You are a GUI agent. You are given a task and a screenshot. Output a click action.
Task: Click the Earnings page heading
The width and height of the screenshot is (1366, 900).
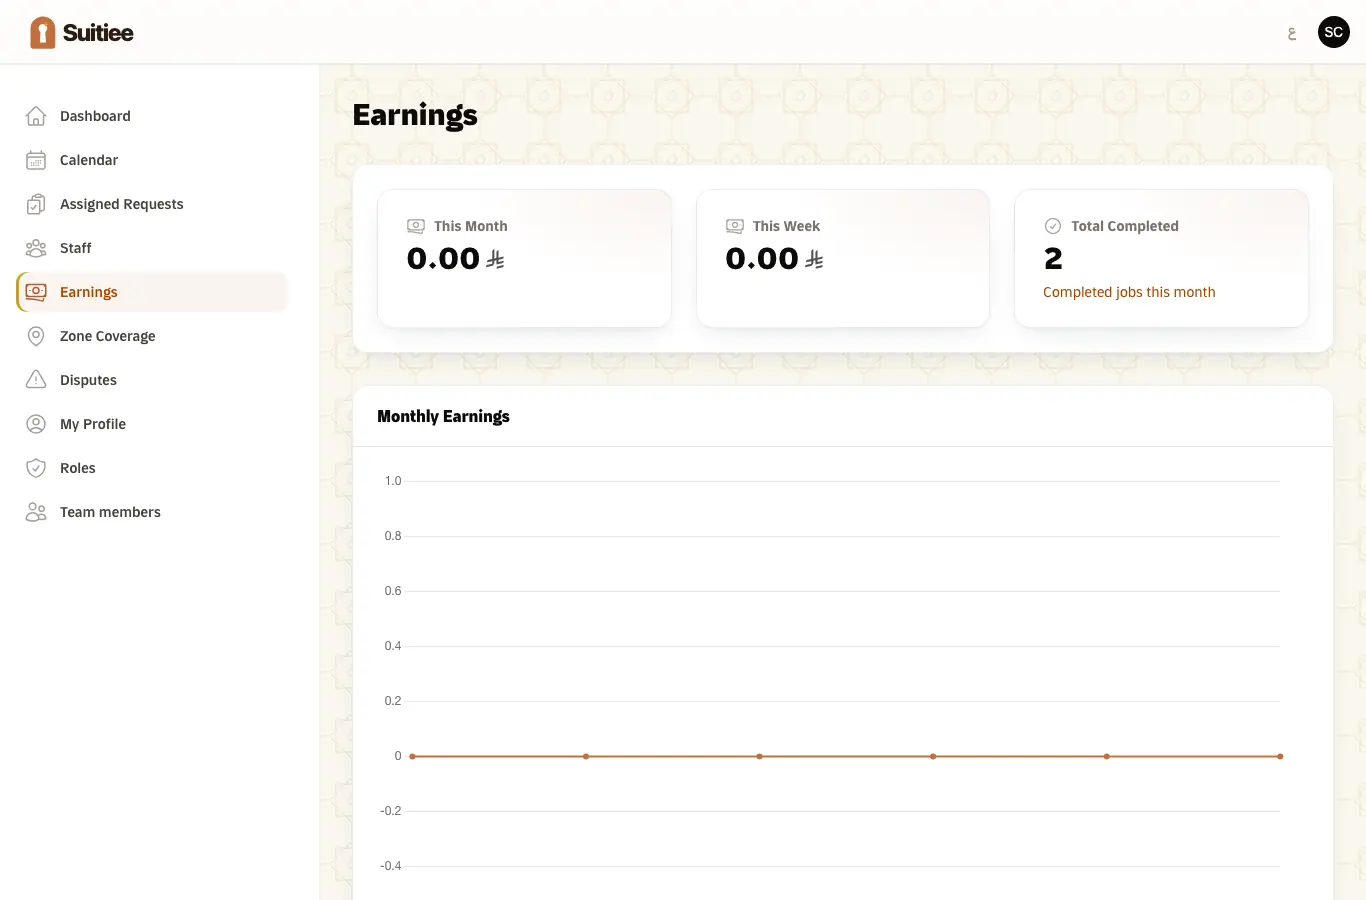(415, 116)
